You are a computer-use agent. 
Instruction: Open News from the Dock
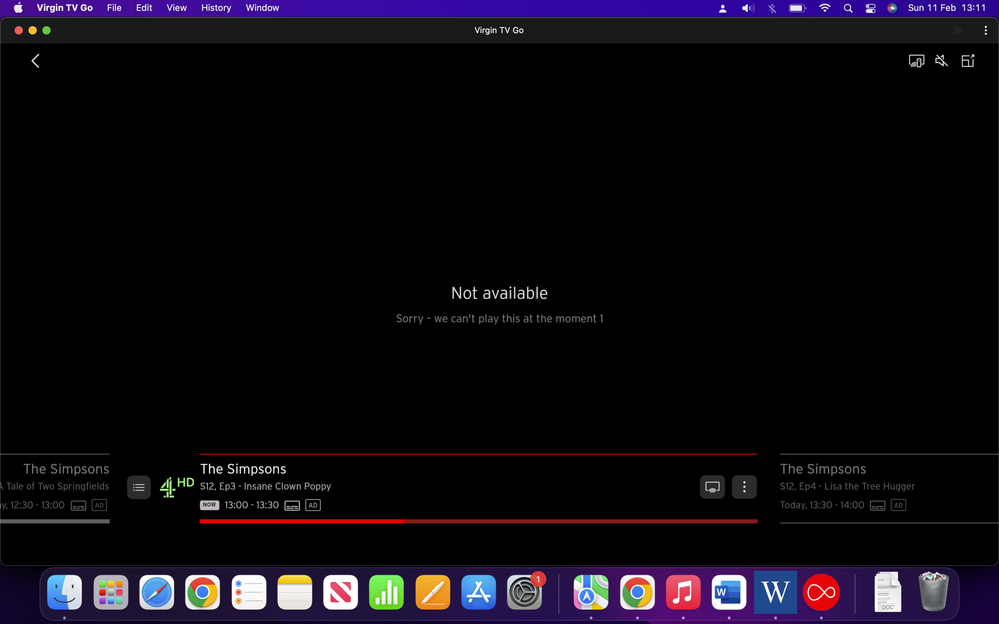tap(340, 592)
